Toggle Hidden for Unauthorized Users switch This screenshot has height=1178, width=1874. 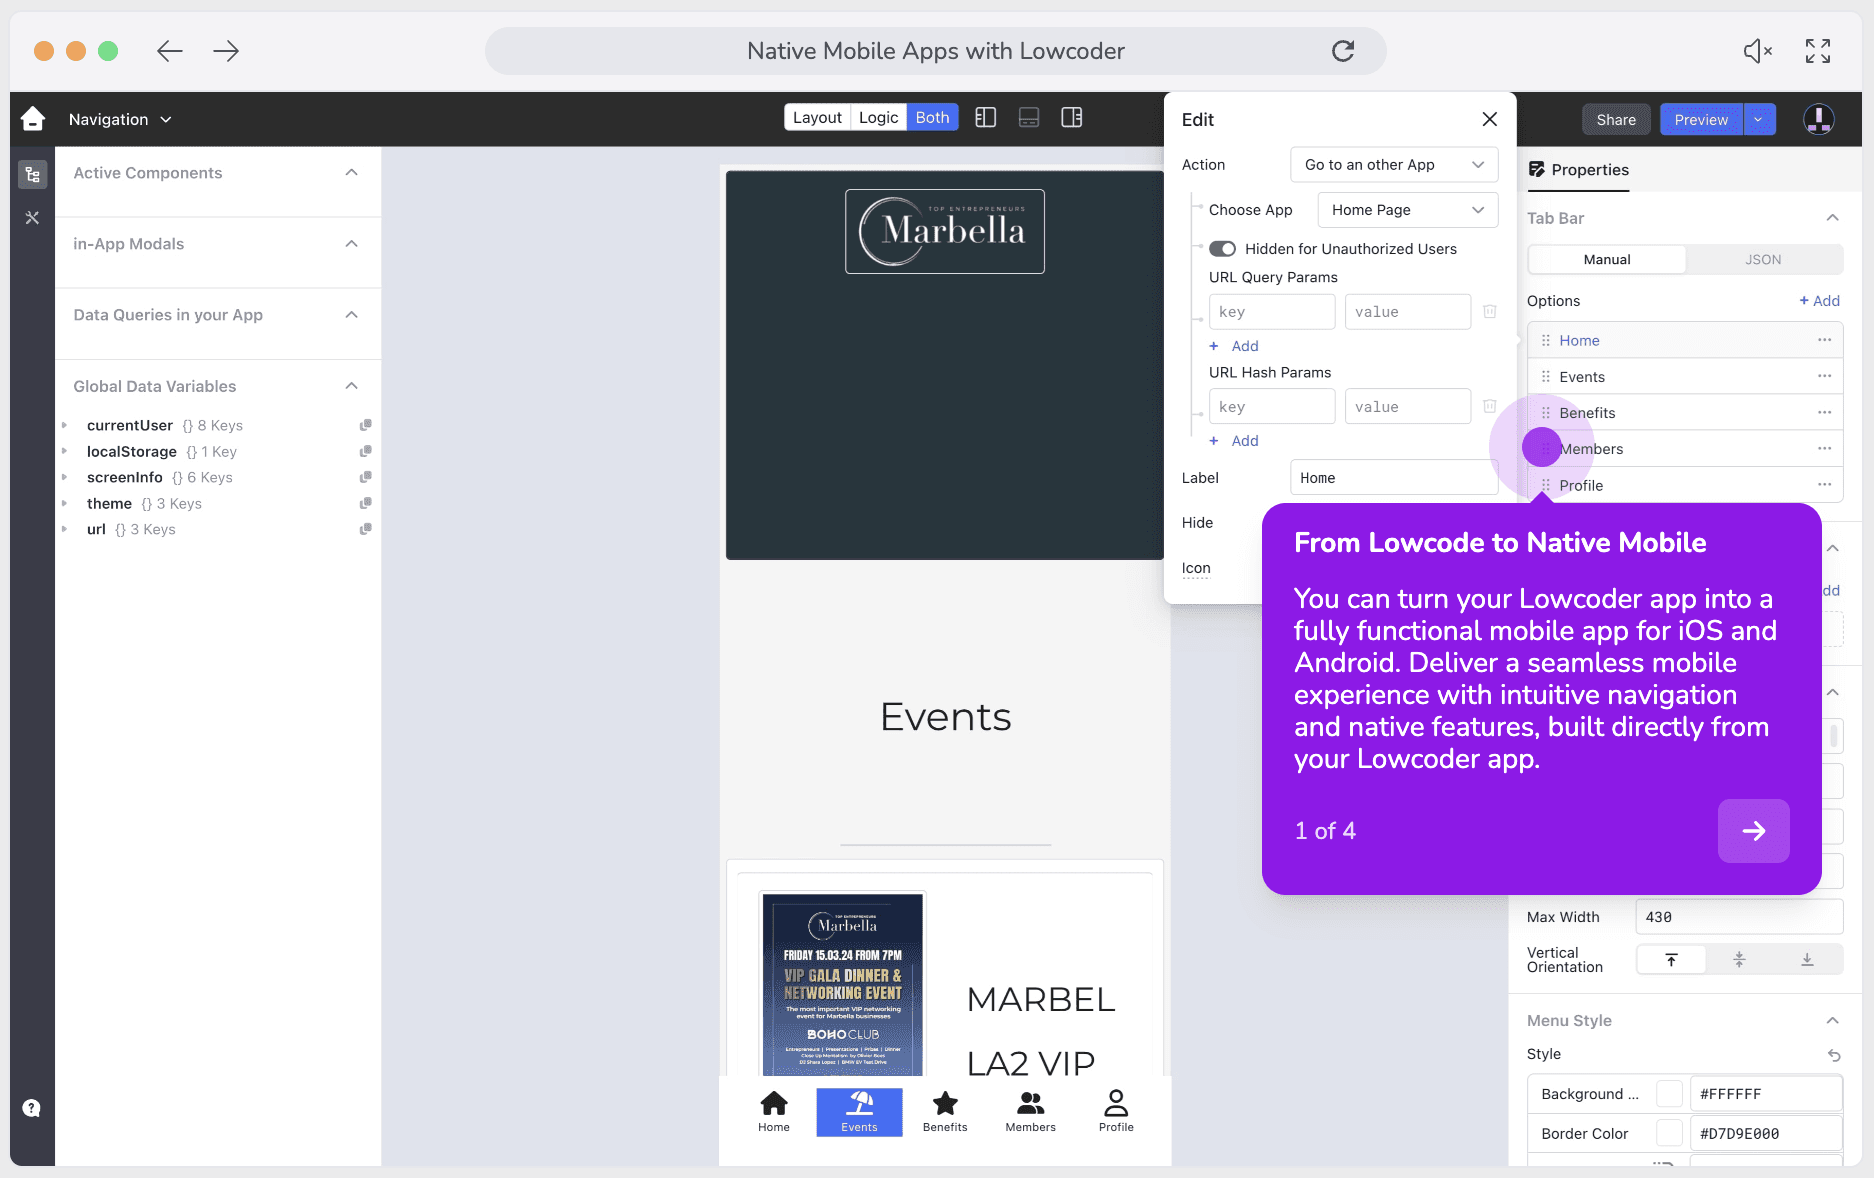1222,249
